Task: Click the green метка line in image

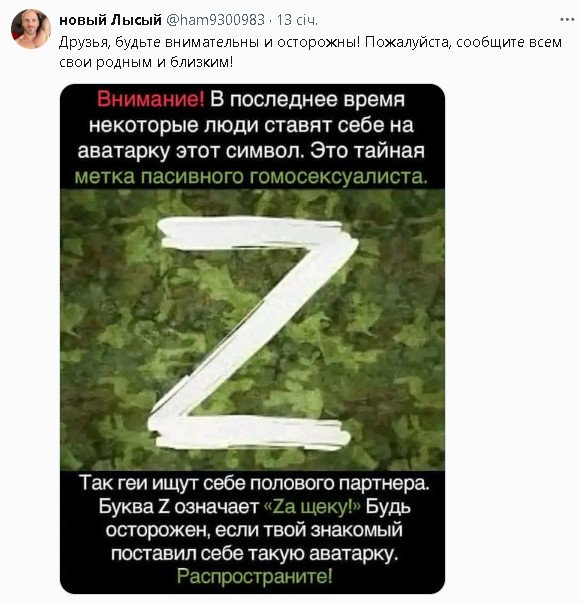Action: (251, 177)
